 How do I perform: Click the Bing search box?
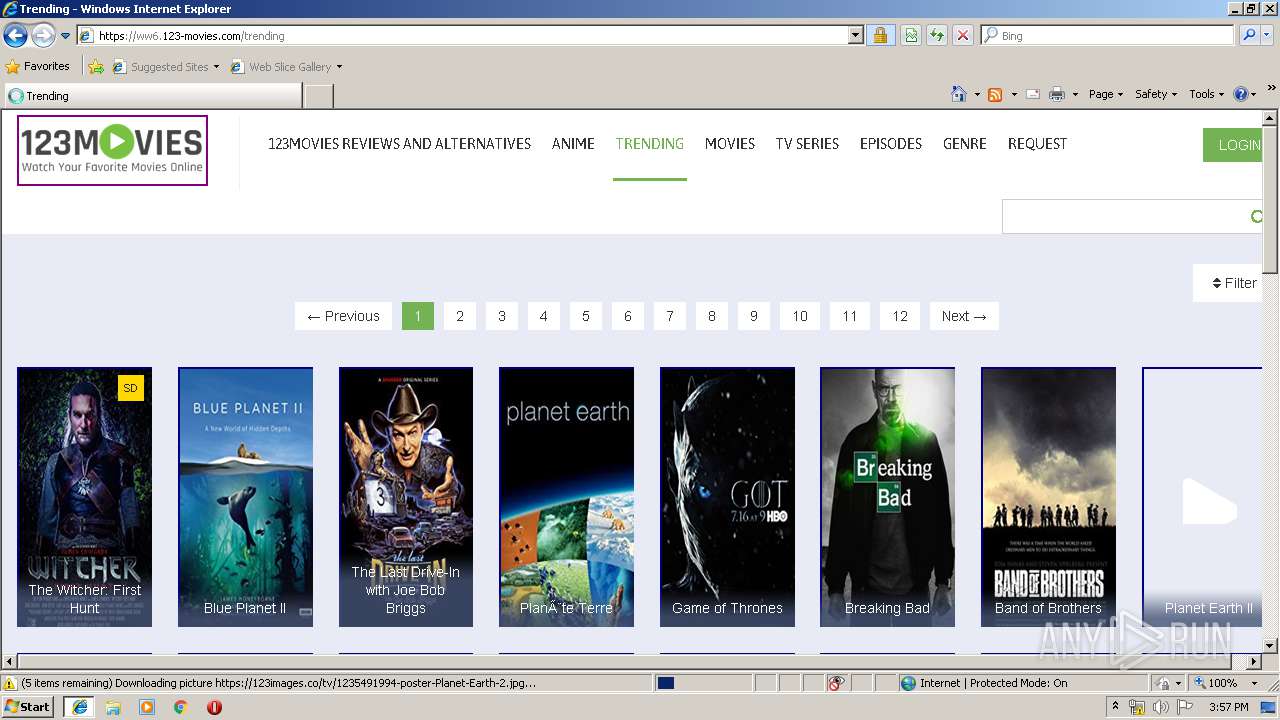[1107, 35]
